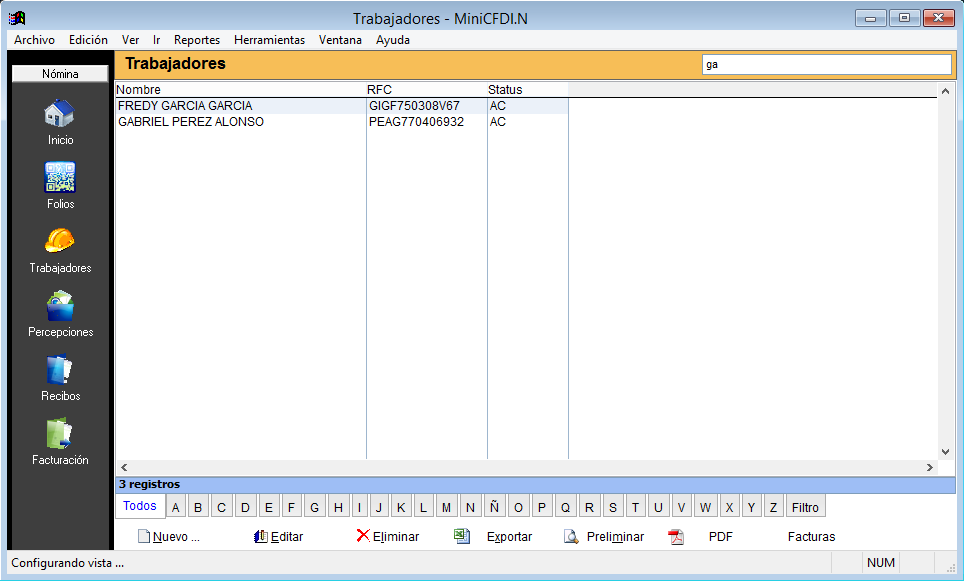Filter workers by letter F
This screenshot has height=581, width=964.
(291, 507)
